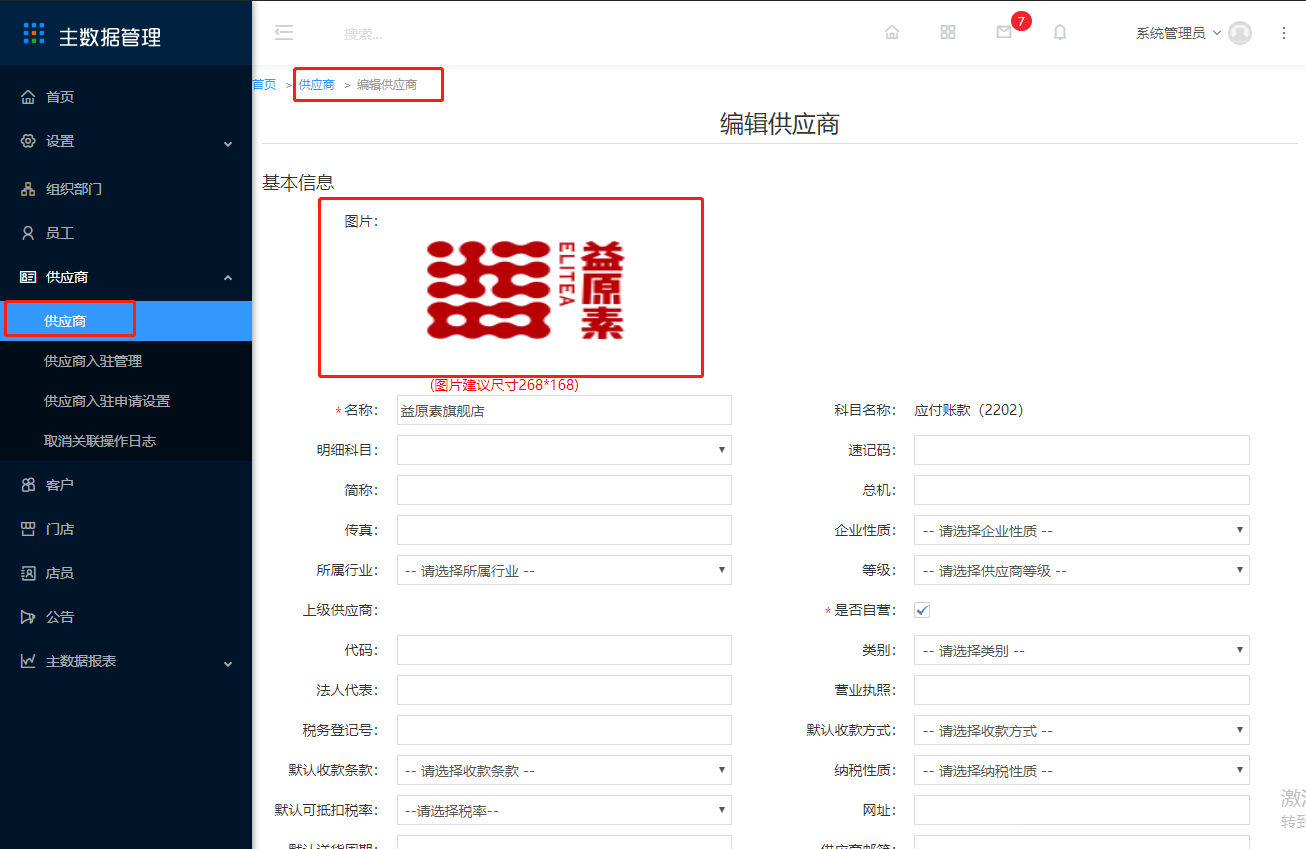Open the 纳税性质 dropdown
Screen dimensions: 1306x849
[x=1082, y=770]
